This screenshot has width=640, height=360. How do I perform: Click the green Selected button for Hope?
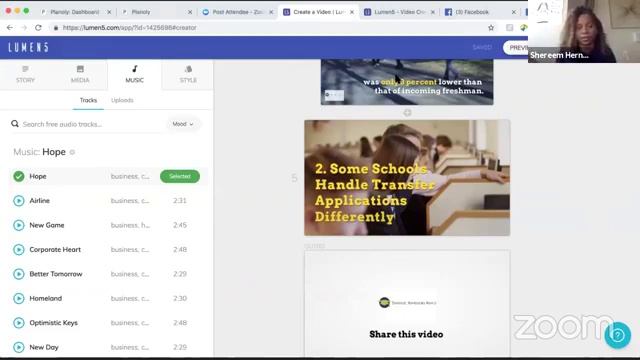180,176
